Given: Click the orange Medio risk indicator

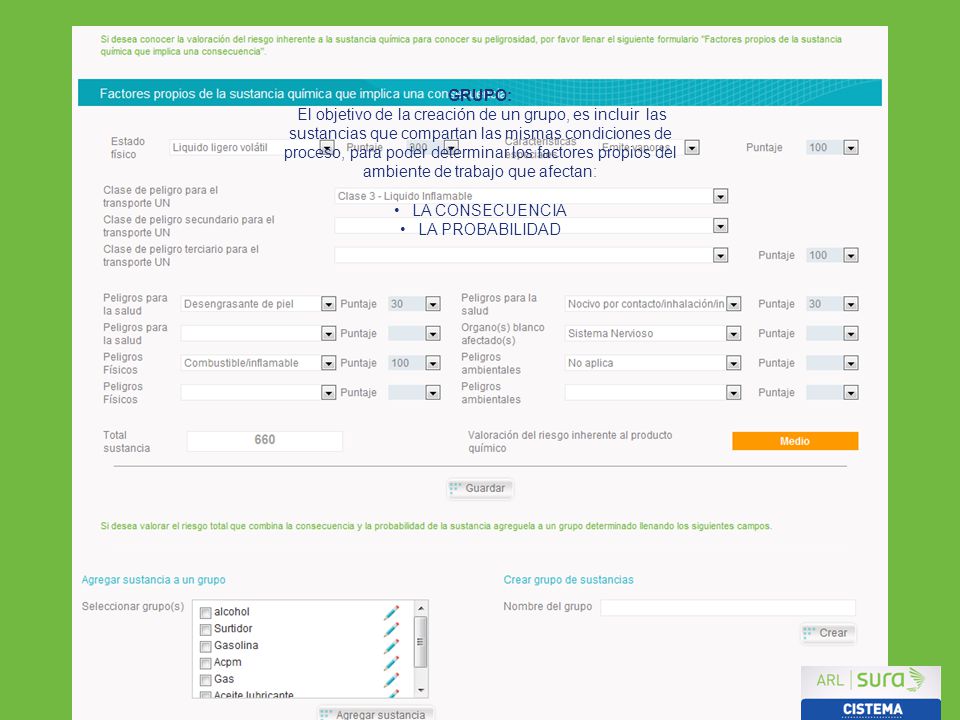Looking at the screenshot, I should click(795, 441).
